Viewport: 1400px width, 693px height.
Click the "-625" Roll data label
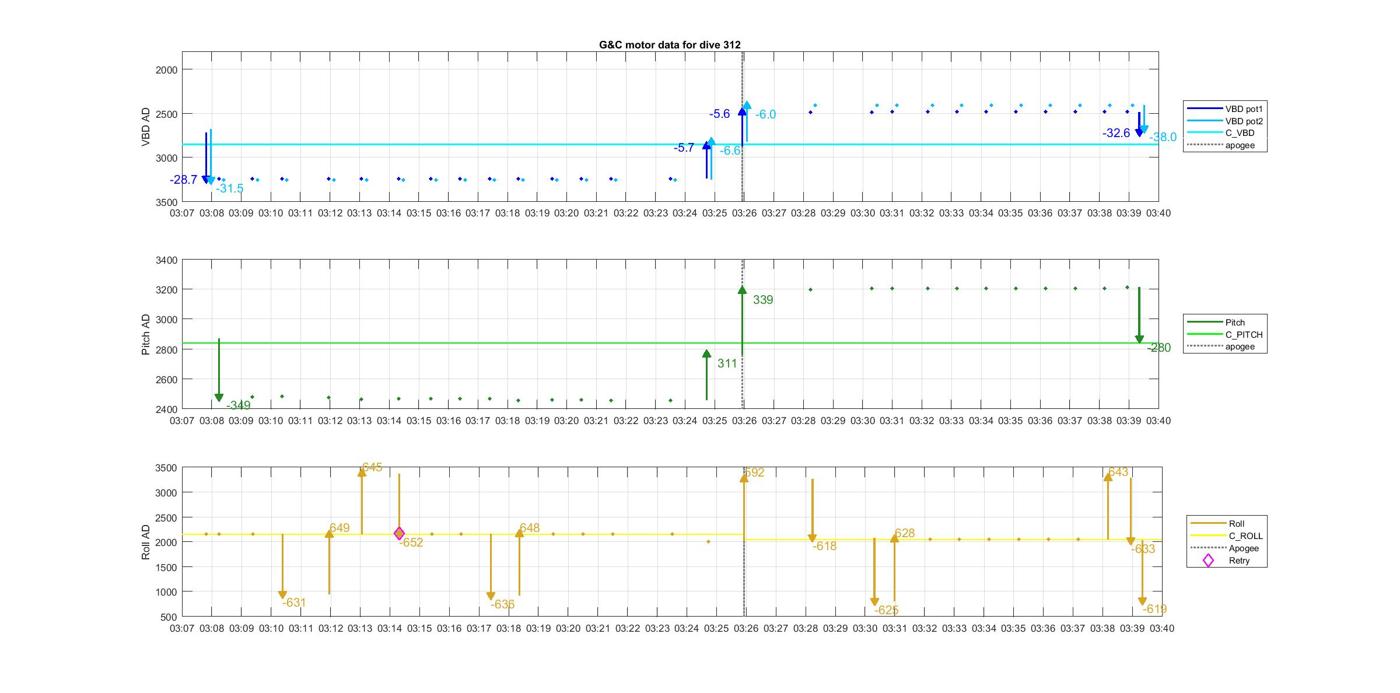(887, 610)
